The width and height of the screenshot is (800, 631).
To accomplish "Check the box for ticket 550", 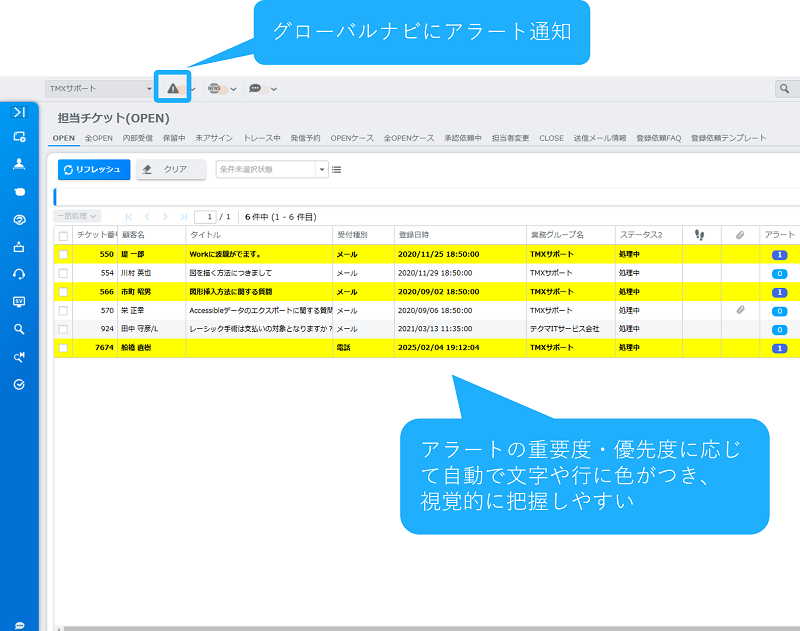I will click(63, 255).
